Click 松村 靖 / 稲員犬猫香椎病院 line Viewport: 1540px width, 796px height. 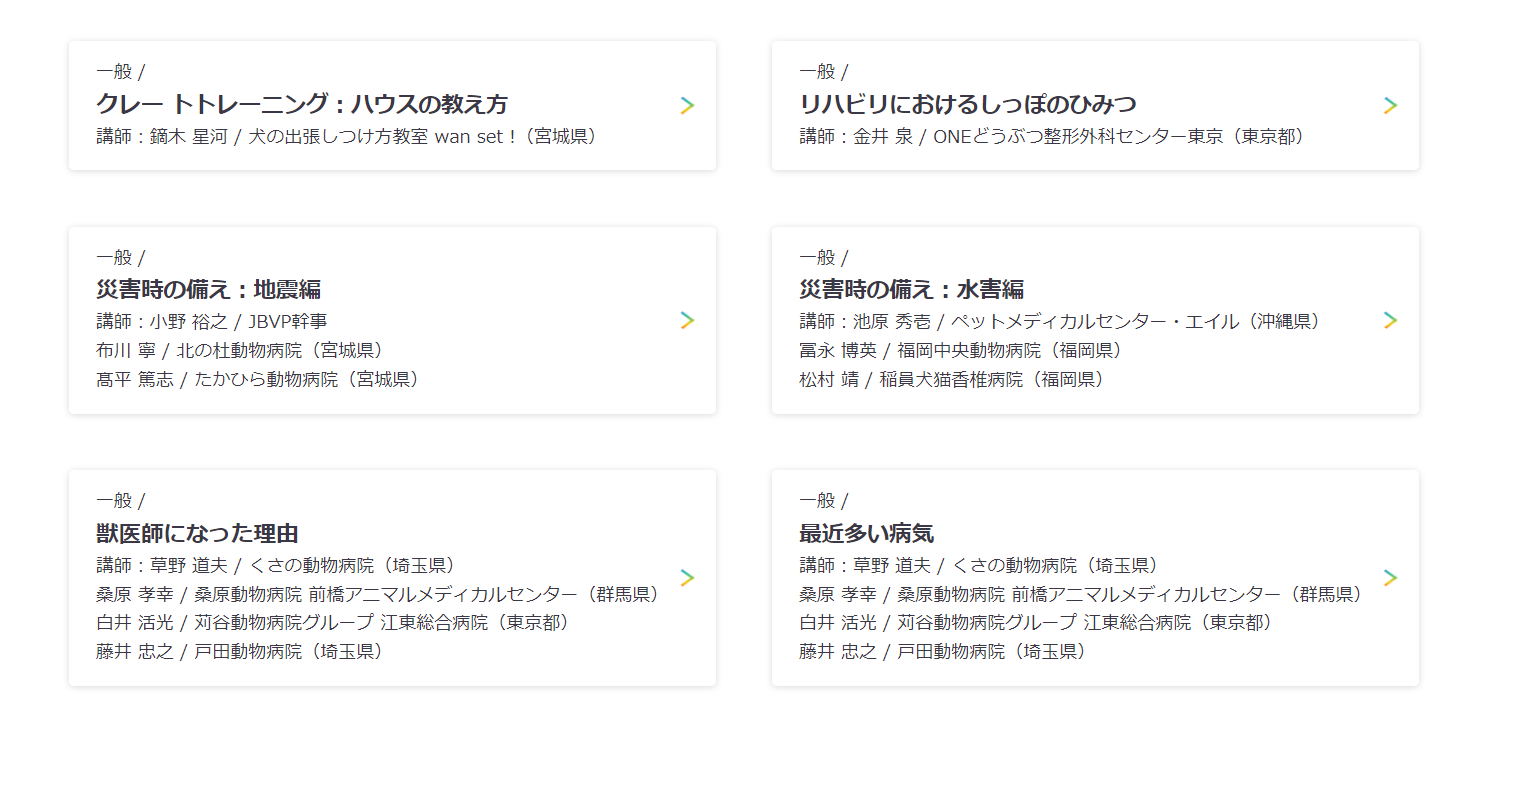(954, 380)
